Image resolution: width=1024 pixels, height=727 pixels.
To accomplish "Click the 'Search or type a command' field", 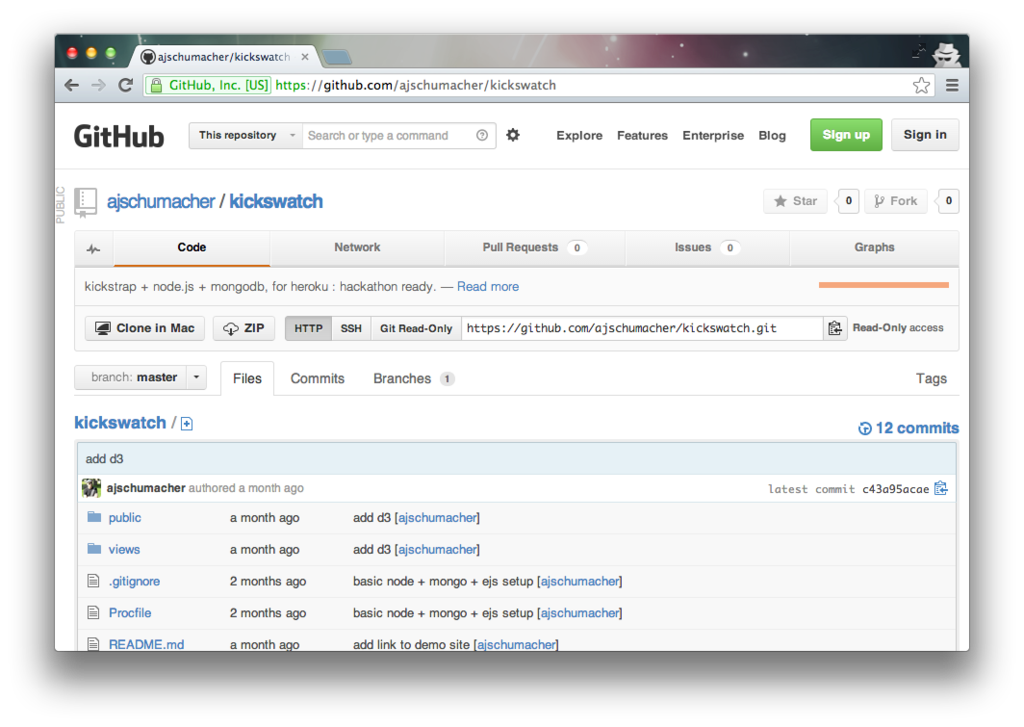I will [389, 135].
